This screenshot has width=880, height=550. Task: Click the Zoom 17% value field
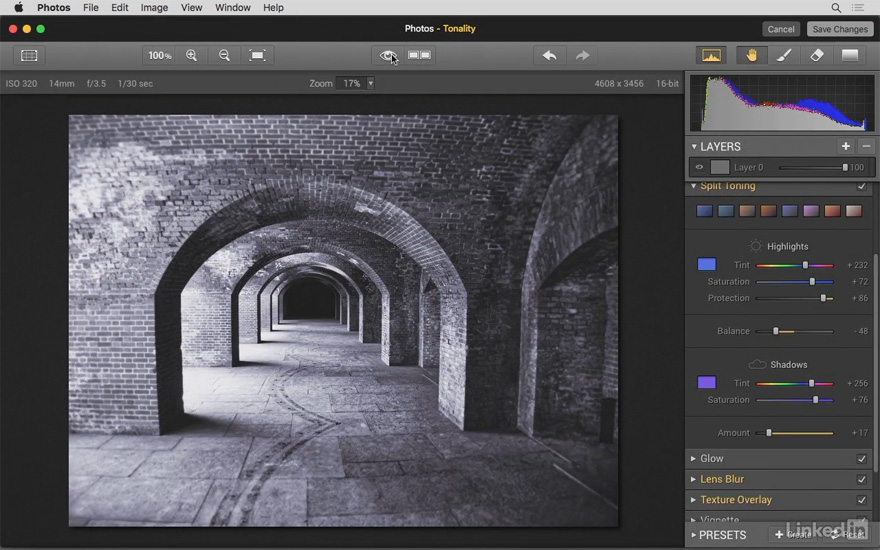[351, 83]
